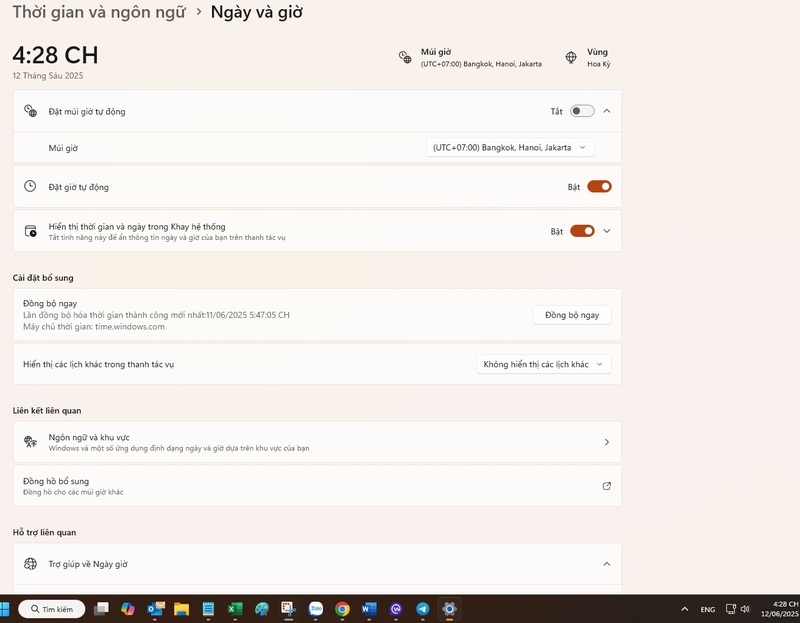Toggle Hiển thị thời gian trong Khay hệ thống
The image size is (800, 623).
pyautogui.click(x=582, y=231)
